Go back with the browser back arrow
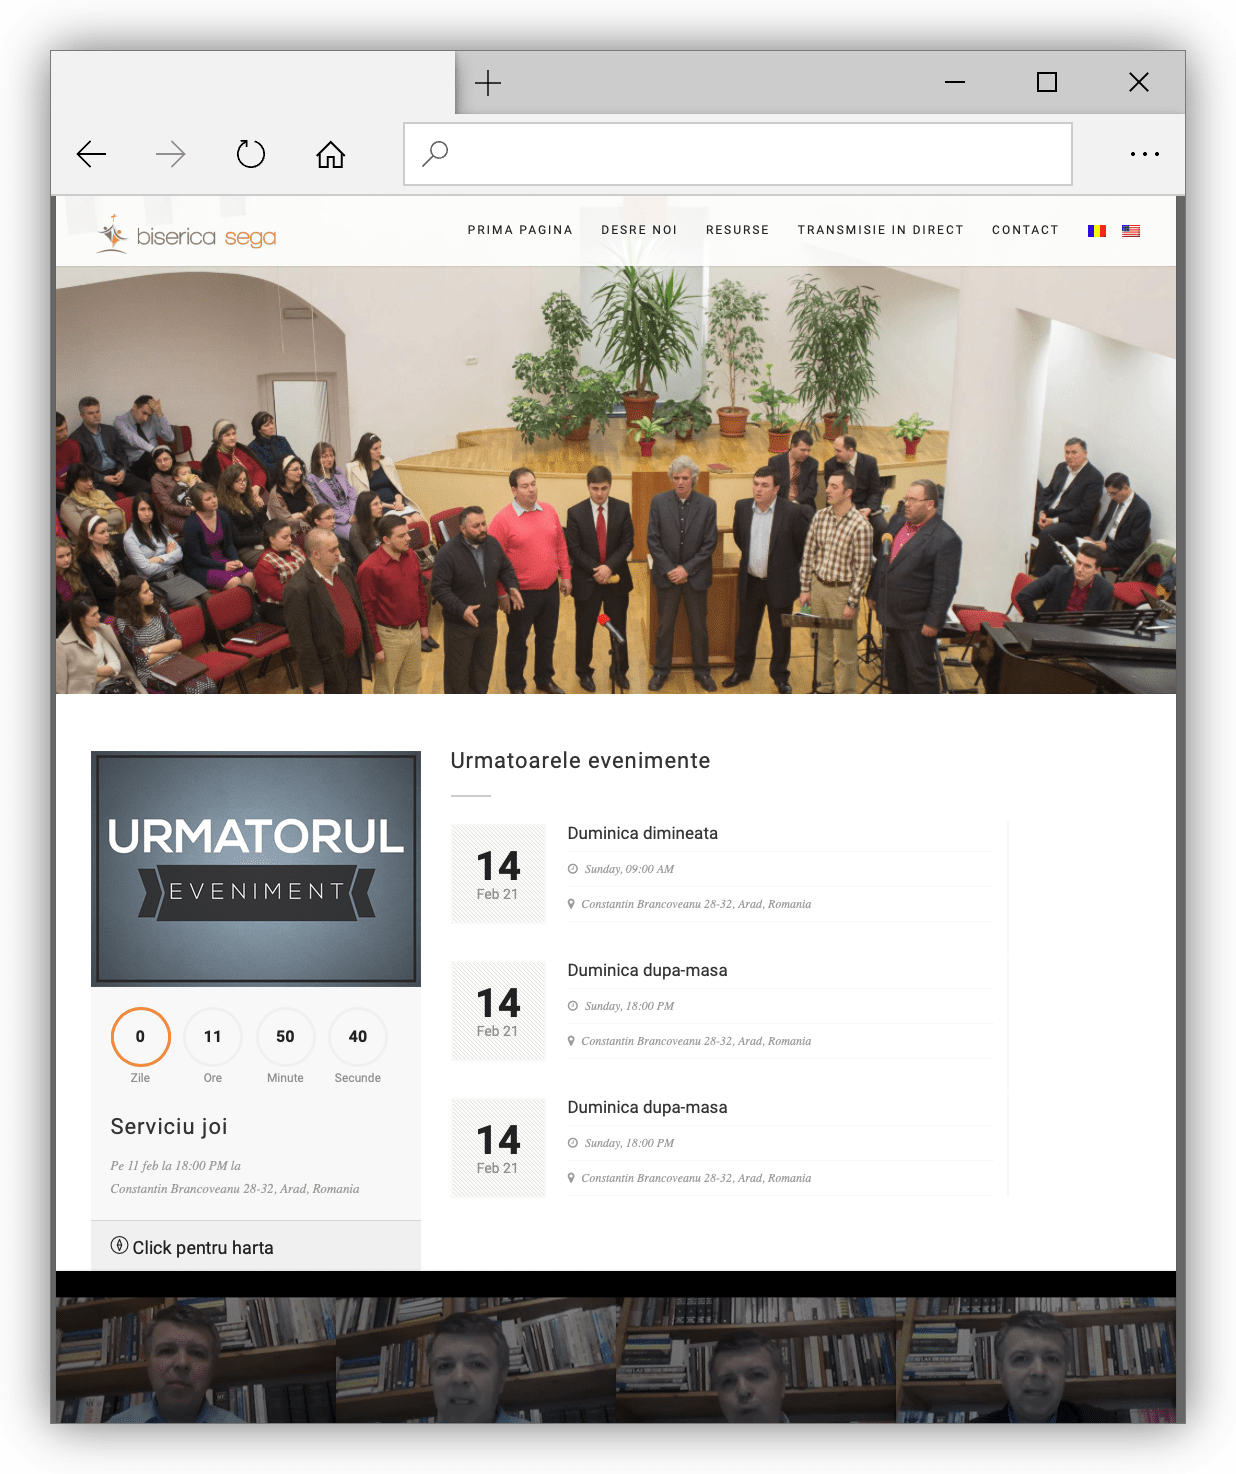Viewport: 1236px width, 1474px height. point(91,154)
